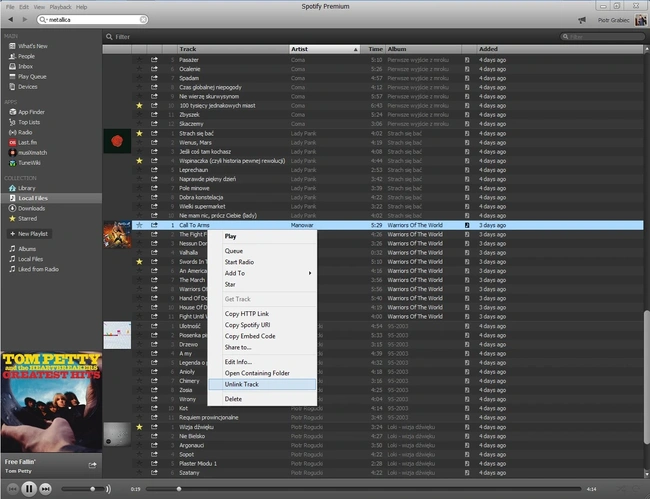This screenshot has height=499, width=650.
Task: Open Albums playlist
Action: coord(22,249)
